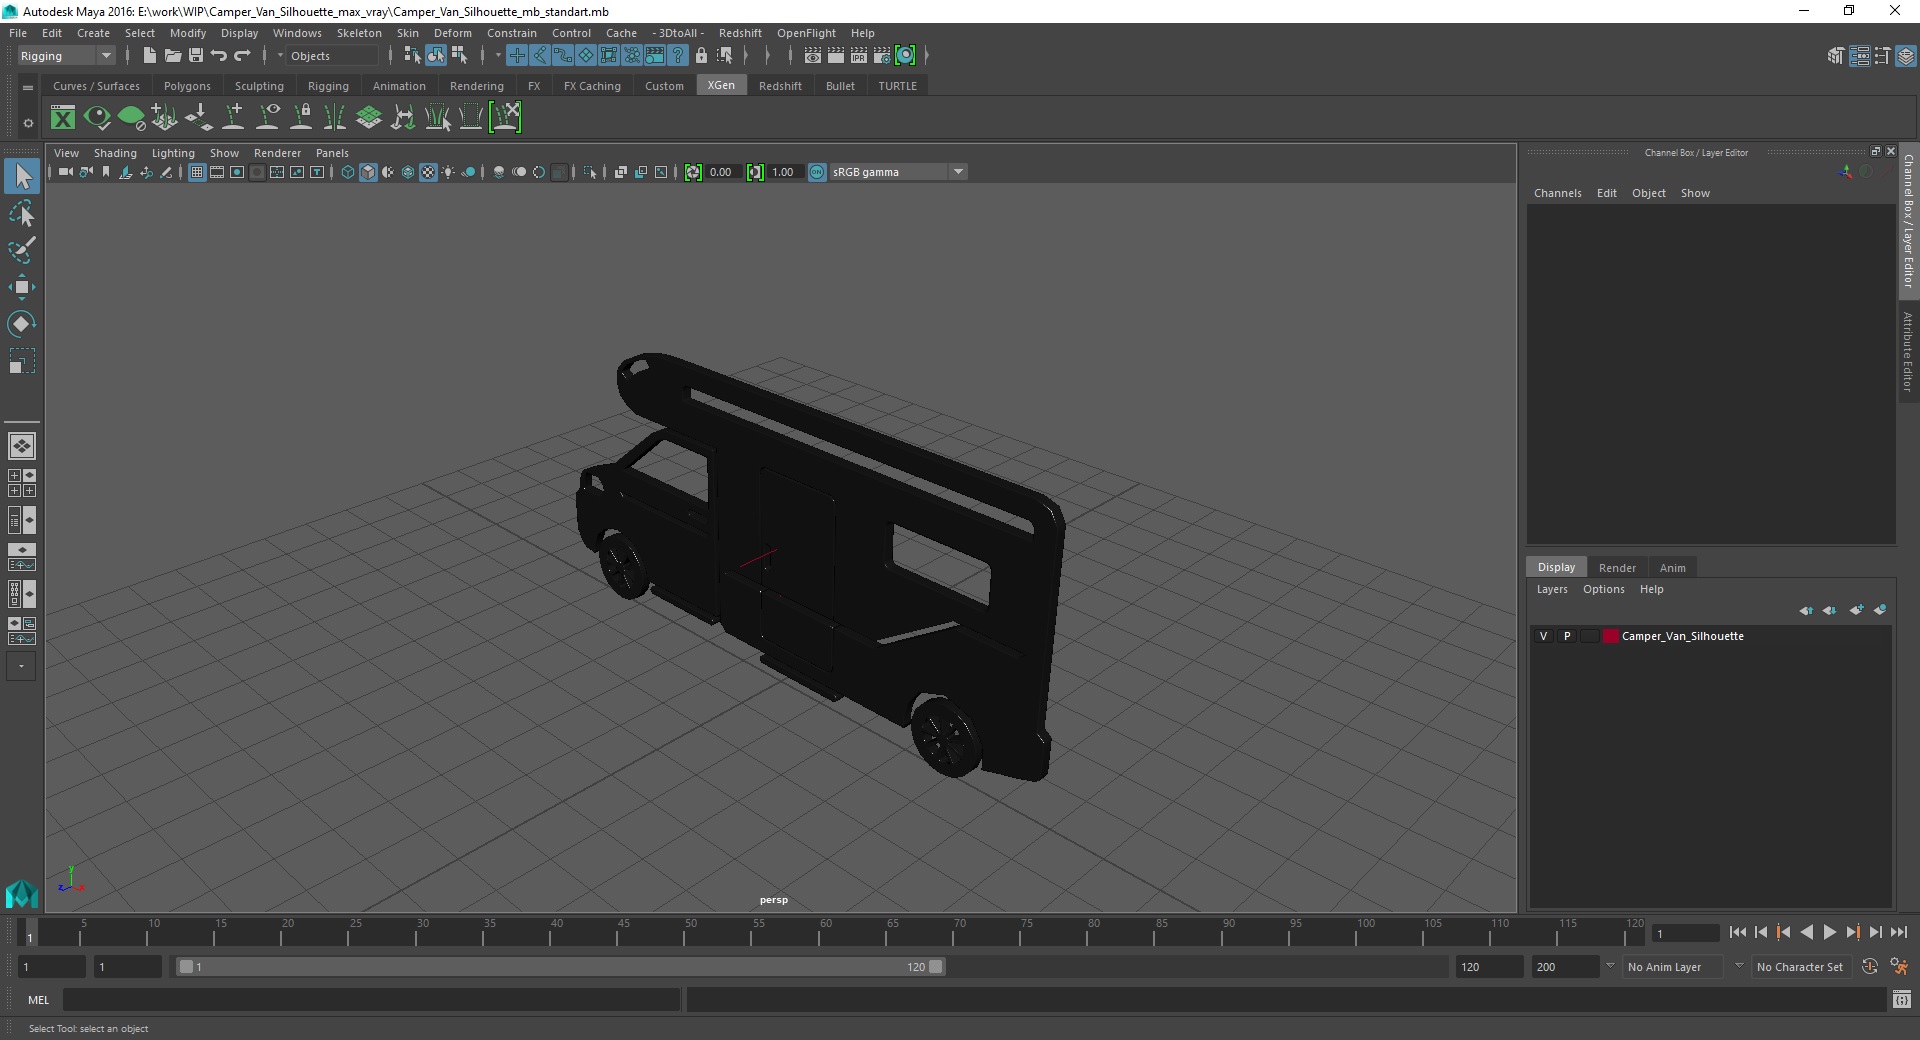Switch to single perspective view layout
Viewport: 1920px width, 1040px height.
22,446
